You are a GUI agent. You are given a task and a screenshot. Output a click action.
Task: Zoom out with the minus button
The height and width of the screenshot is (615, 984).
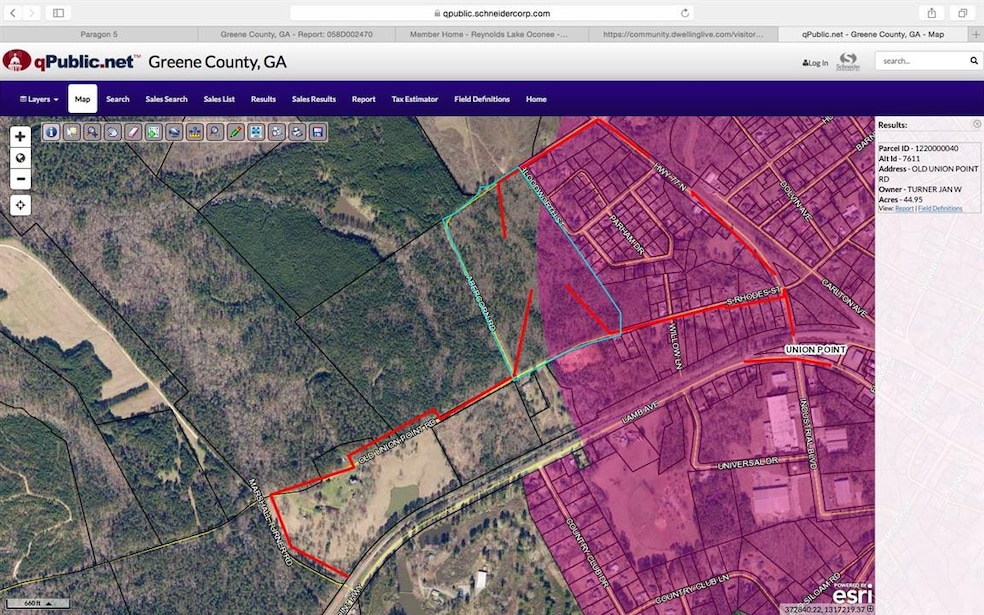point(20,179)
